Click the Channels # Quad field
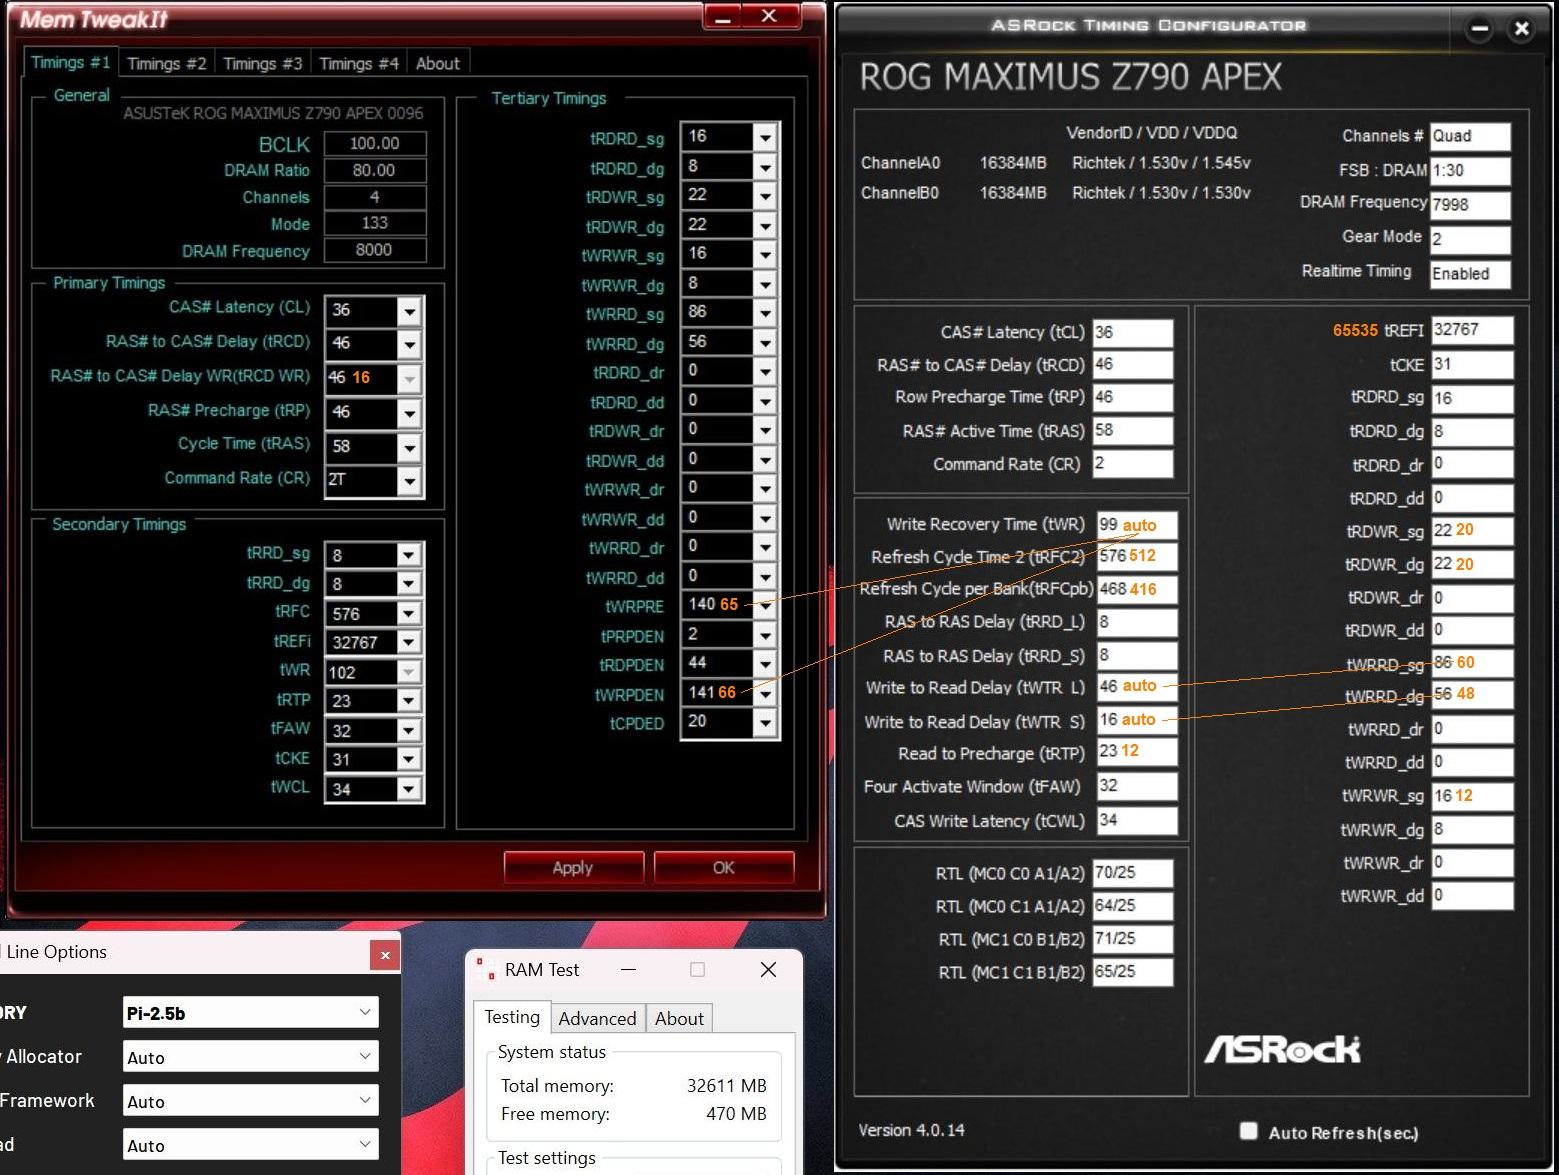This screenshot has height=1175, width=1559. tap(1470, 136)
